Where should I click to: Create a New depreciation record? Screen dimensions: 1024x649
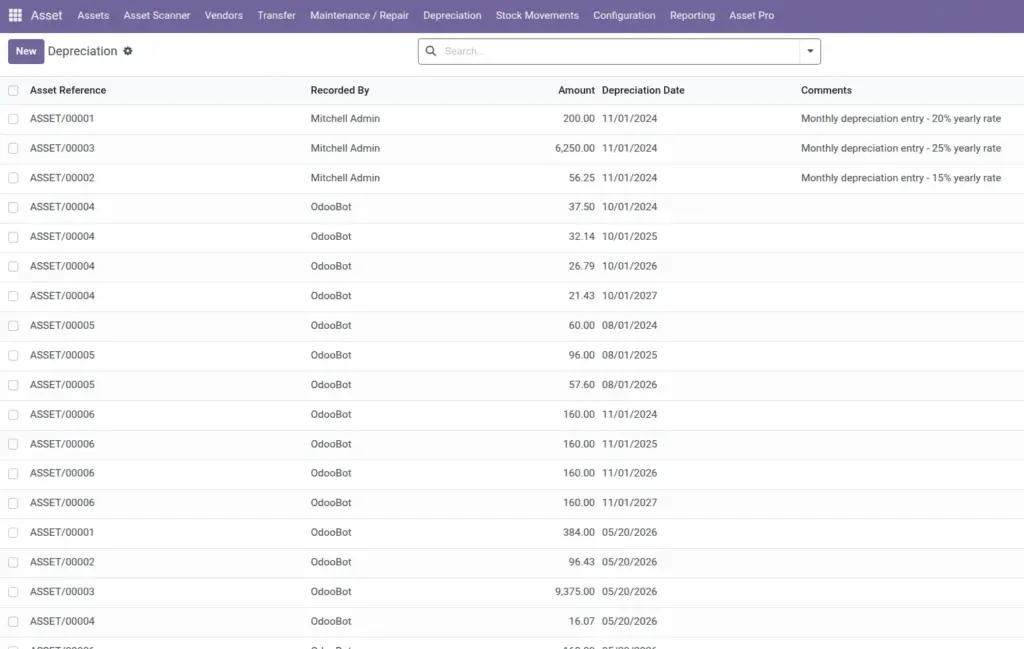pos(26,51)
